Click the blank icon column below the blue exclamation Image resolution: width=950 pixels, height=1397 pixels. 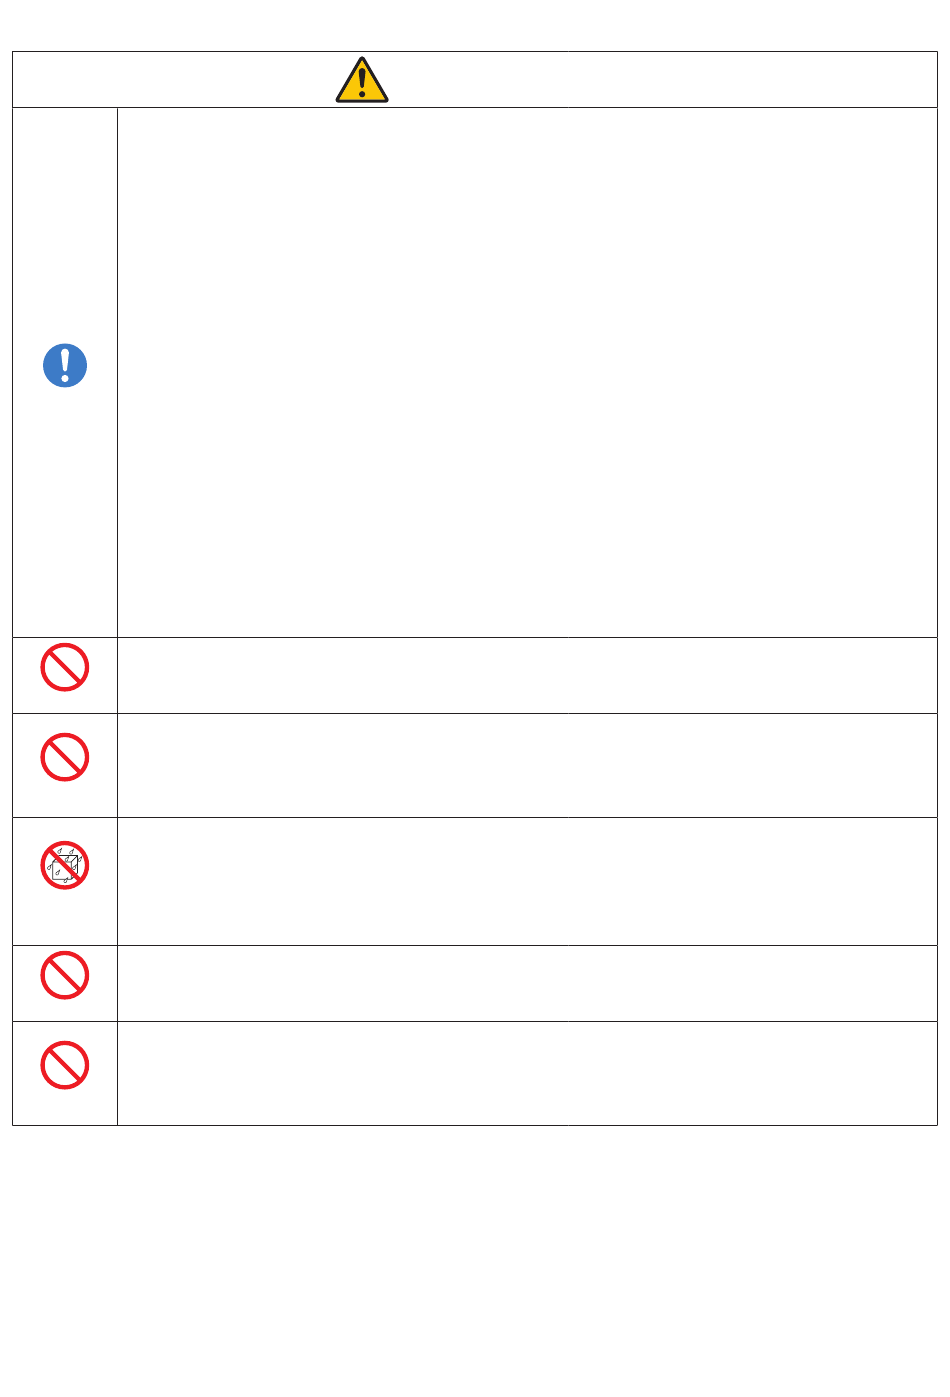65,513
